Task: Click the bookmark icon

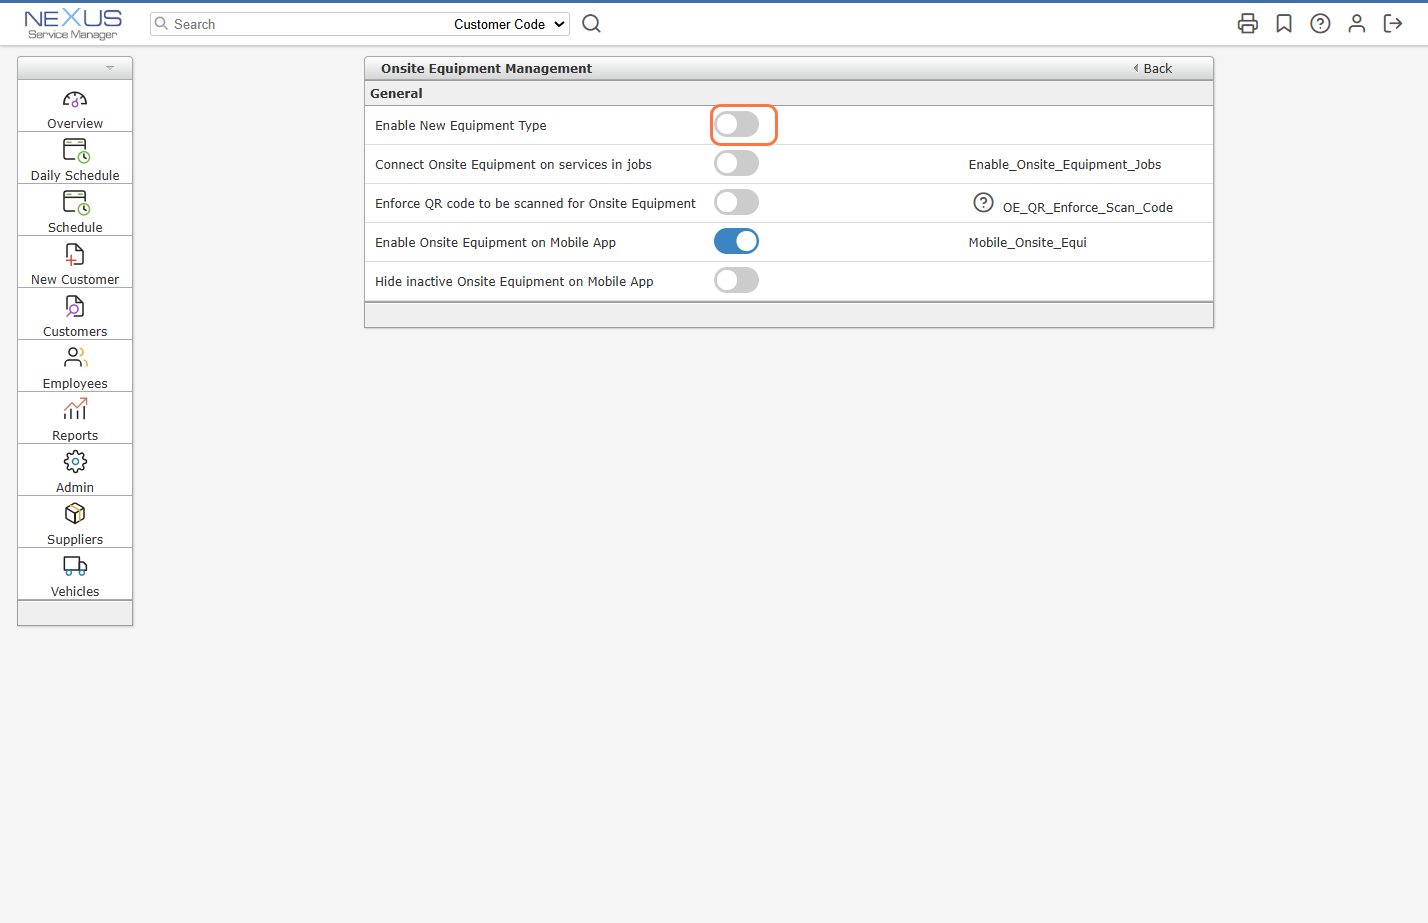Action: point(1284,24)
